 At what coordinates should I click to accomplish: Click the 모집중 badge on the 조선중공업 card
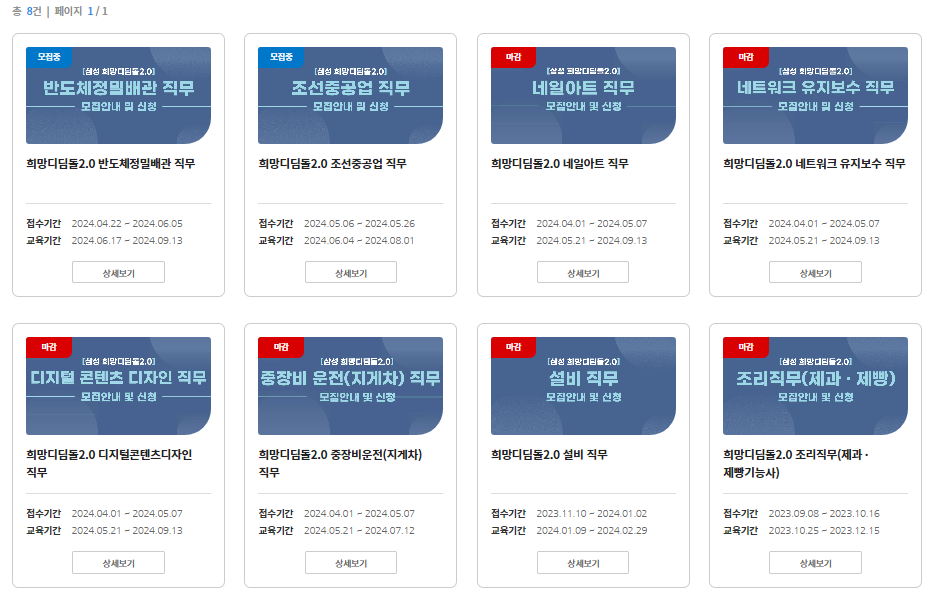[x=279, y=57]
